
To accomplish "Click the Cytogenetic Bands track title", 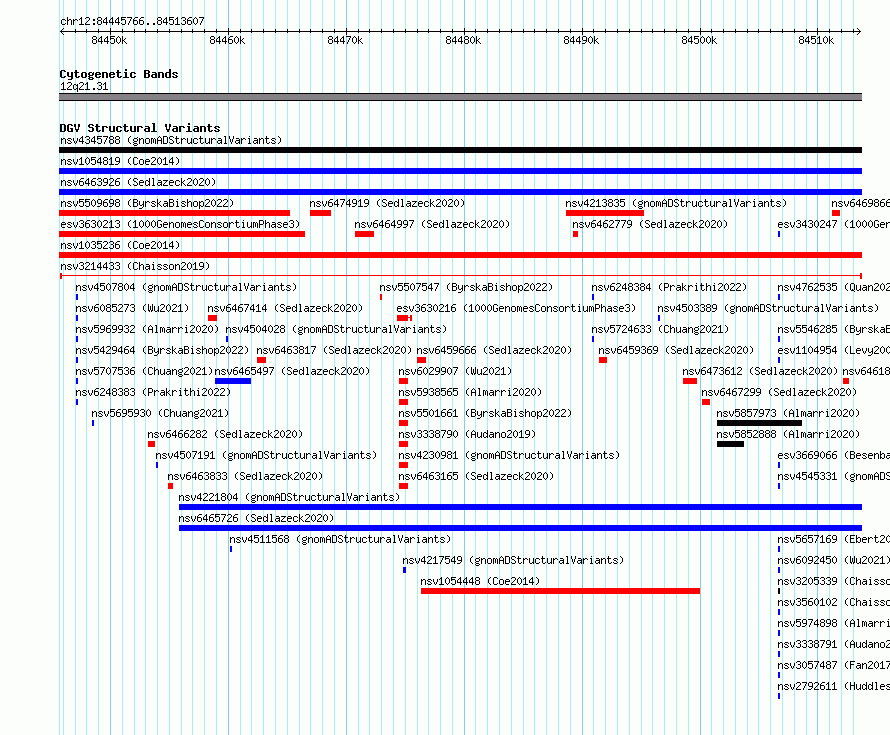I will tap(119, 74).
